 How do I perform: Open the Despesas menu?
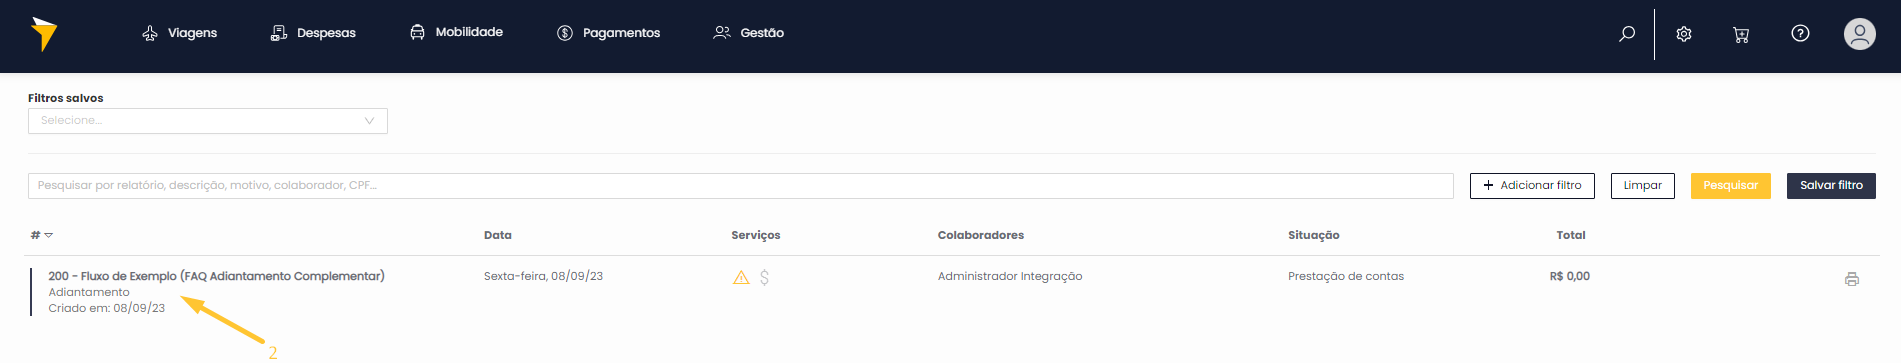point(313,33)
